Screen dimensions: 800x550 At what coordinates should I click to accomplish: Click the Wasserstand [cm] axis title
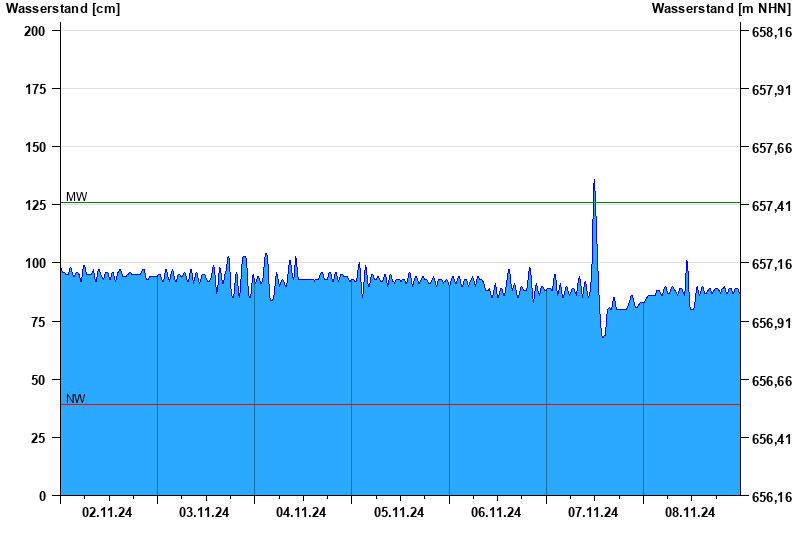[x=63, y=8]
